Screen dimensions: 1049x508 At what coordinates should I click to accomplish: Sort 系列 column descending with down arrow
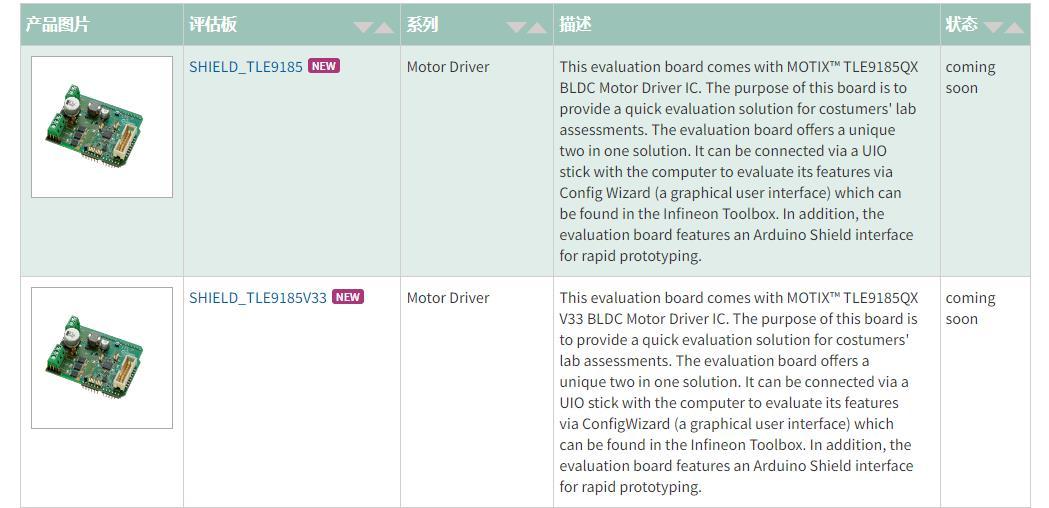(516, 27)
